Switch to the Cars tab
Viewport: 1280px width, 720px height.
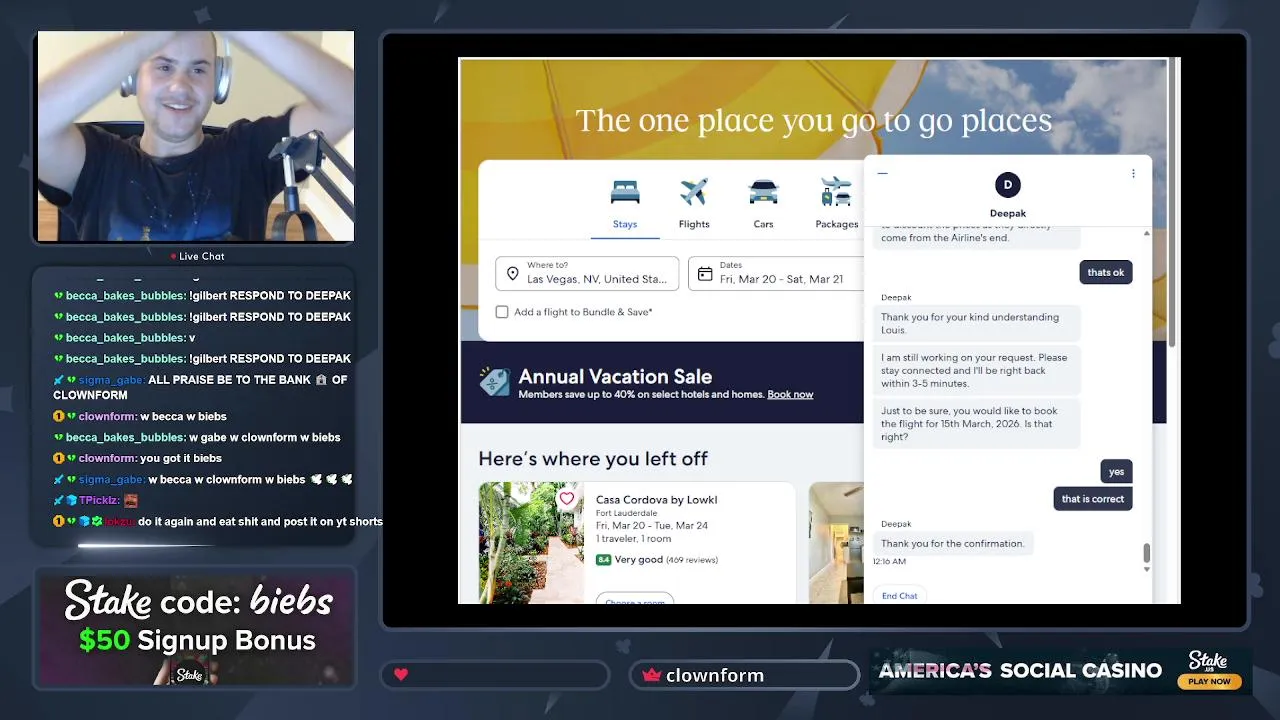(x=763, y=204)
